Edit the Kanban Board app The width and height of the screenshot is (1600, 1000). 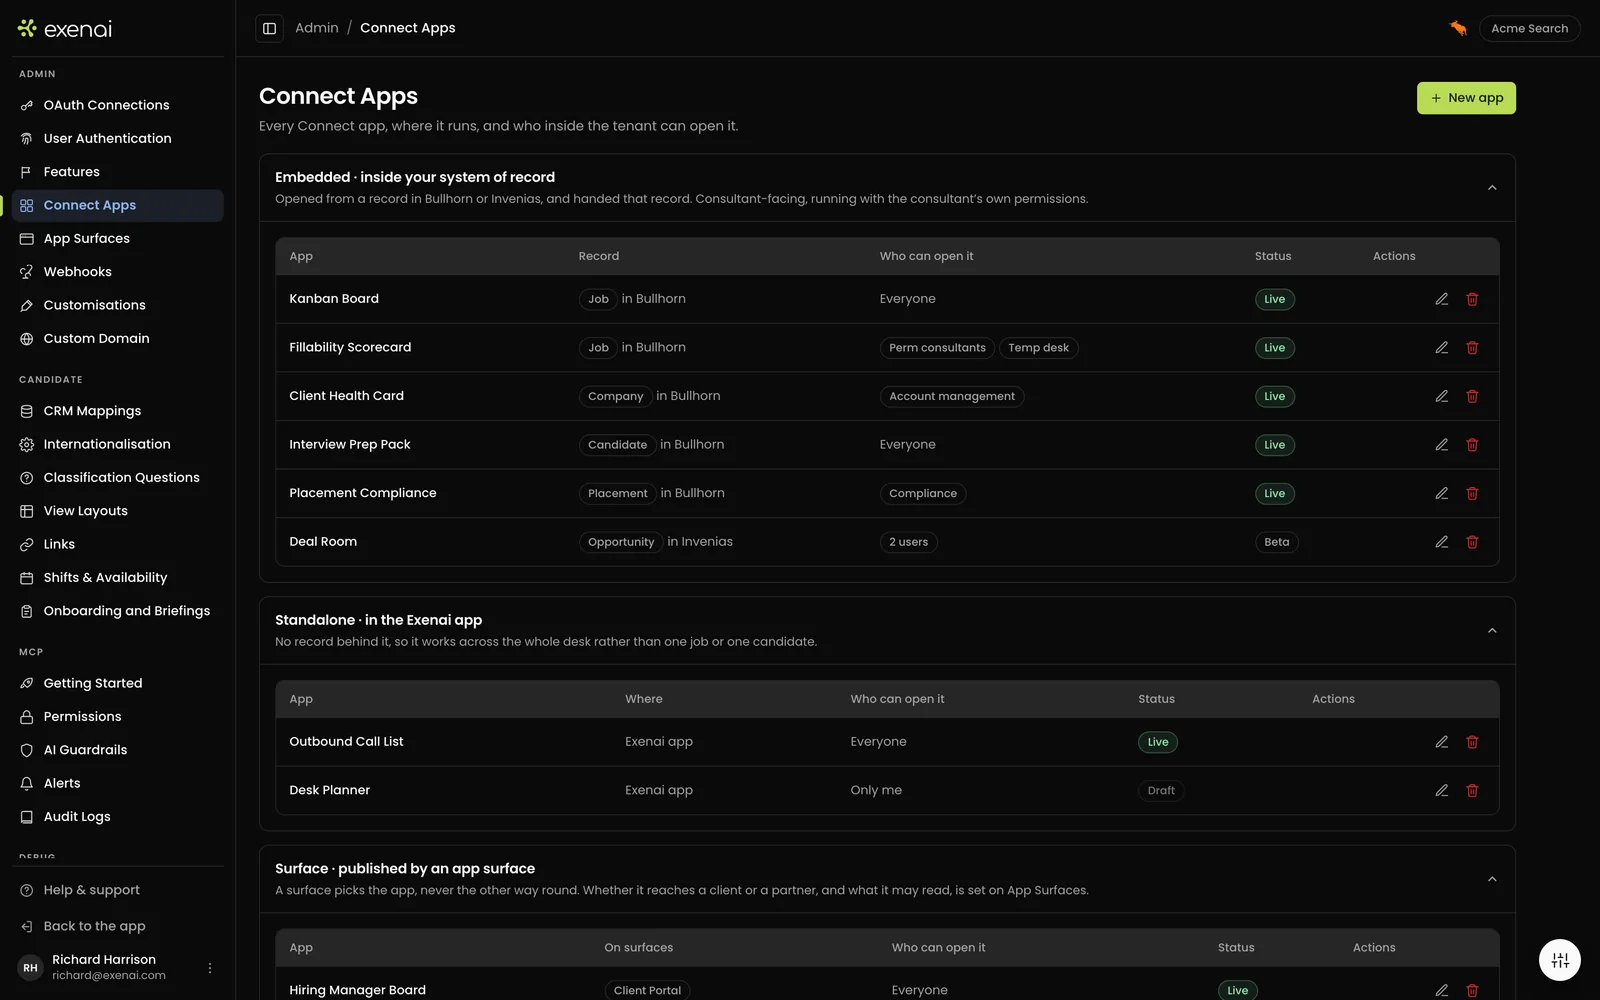click(1442, 299)
